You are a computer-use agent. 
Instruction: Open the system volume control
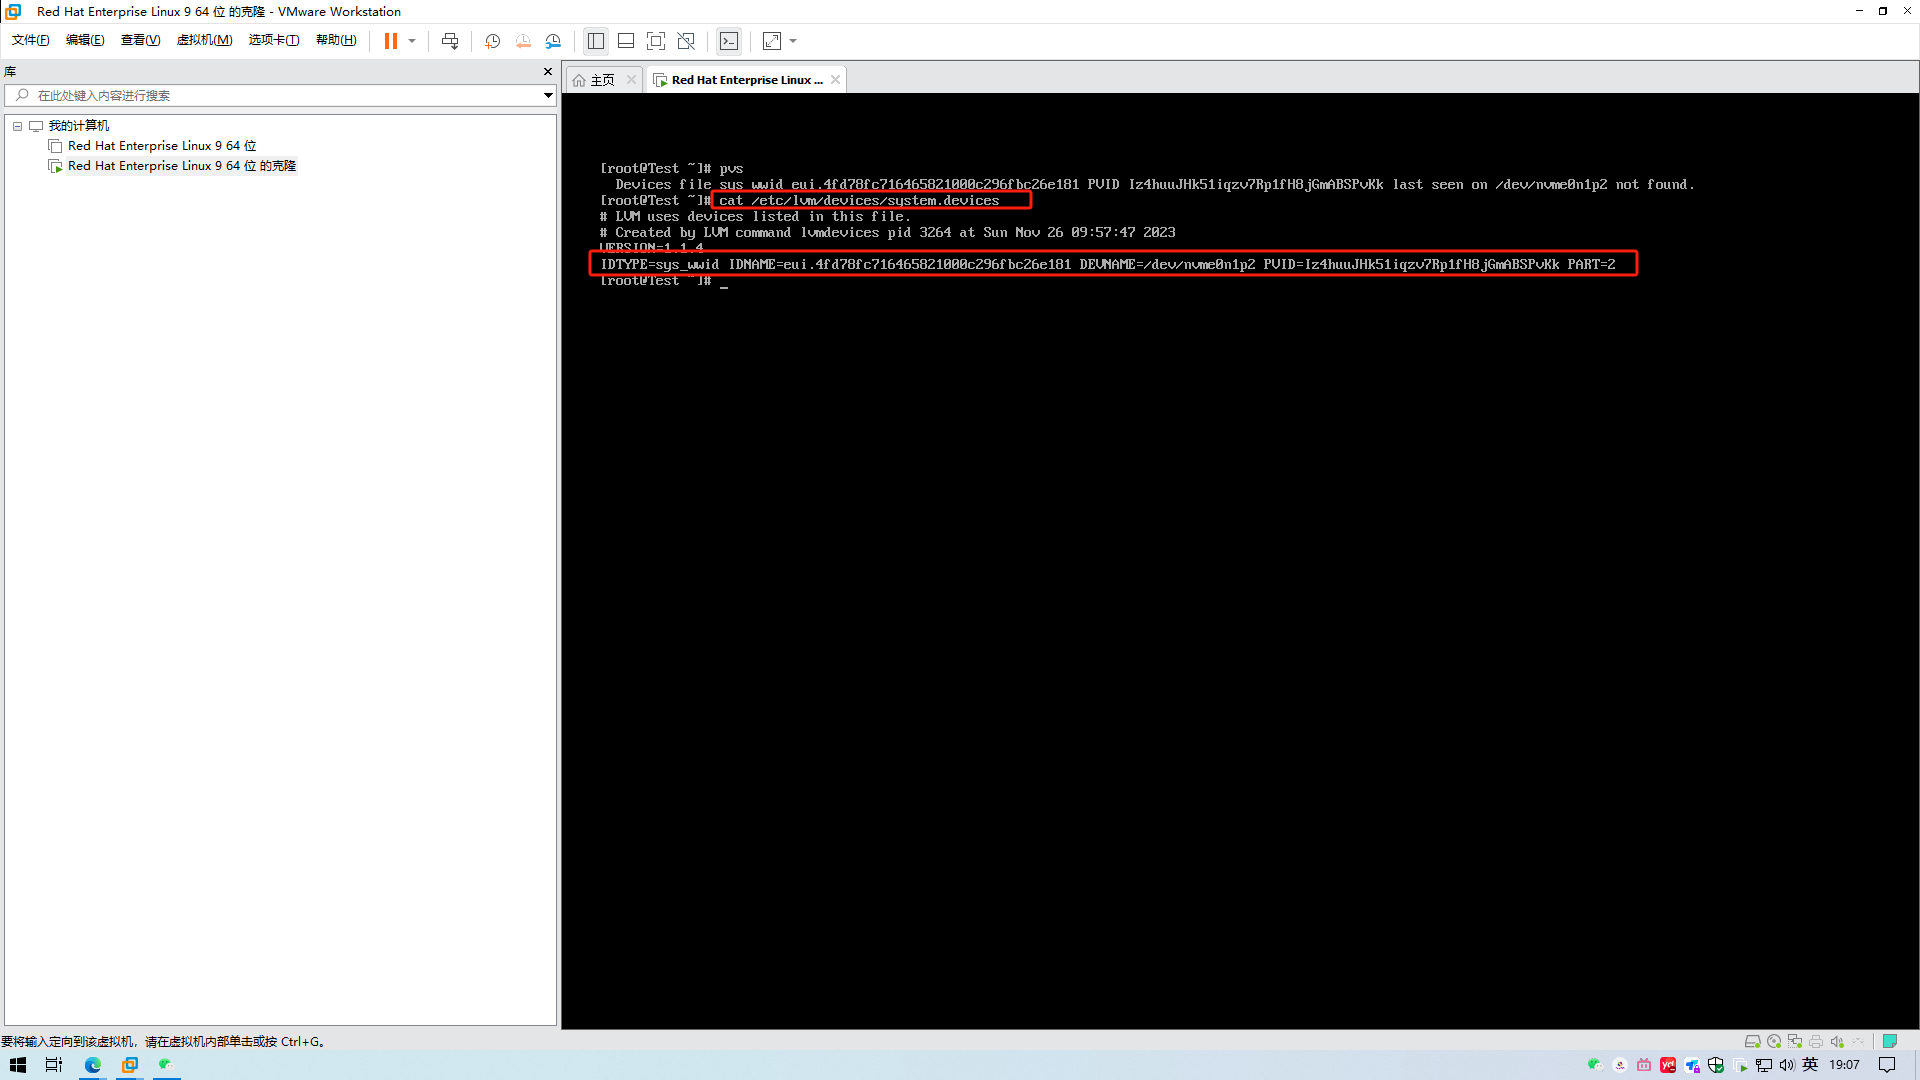click(1787, 1065)
